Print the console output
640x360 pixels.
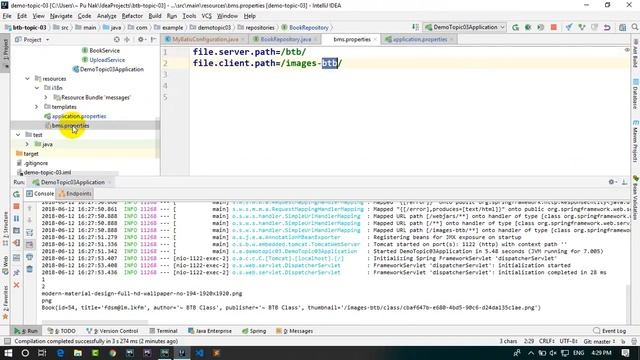coord(30,257)
